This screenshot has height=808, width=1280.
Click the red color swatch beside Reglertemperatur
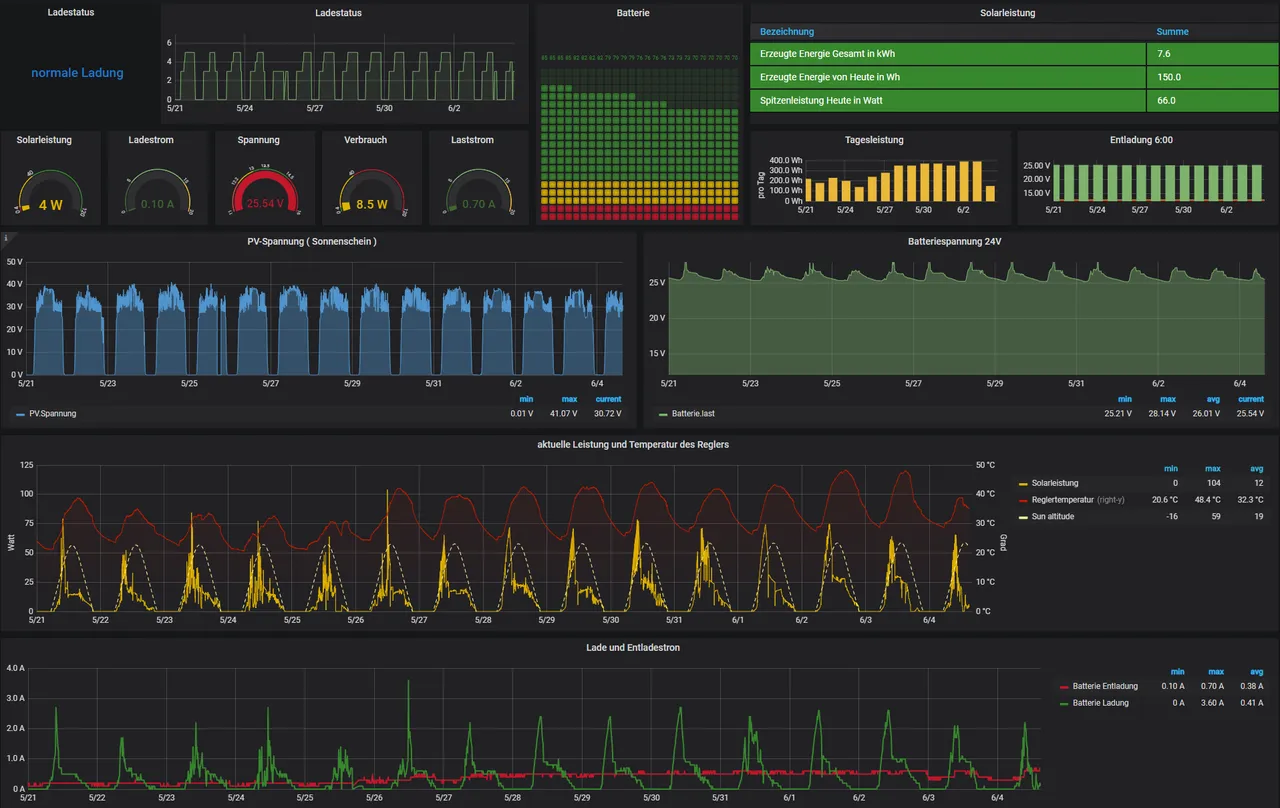(1023, 500)
